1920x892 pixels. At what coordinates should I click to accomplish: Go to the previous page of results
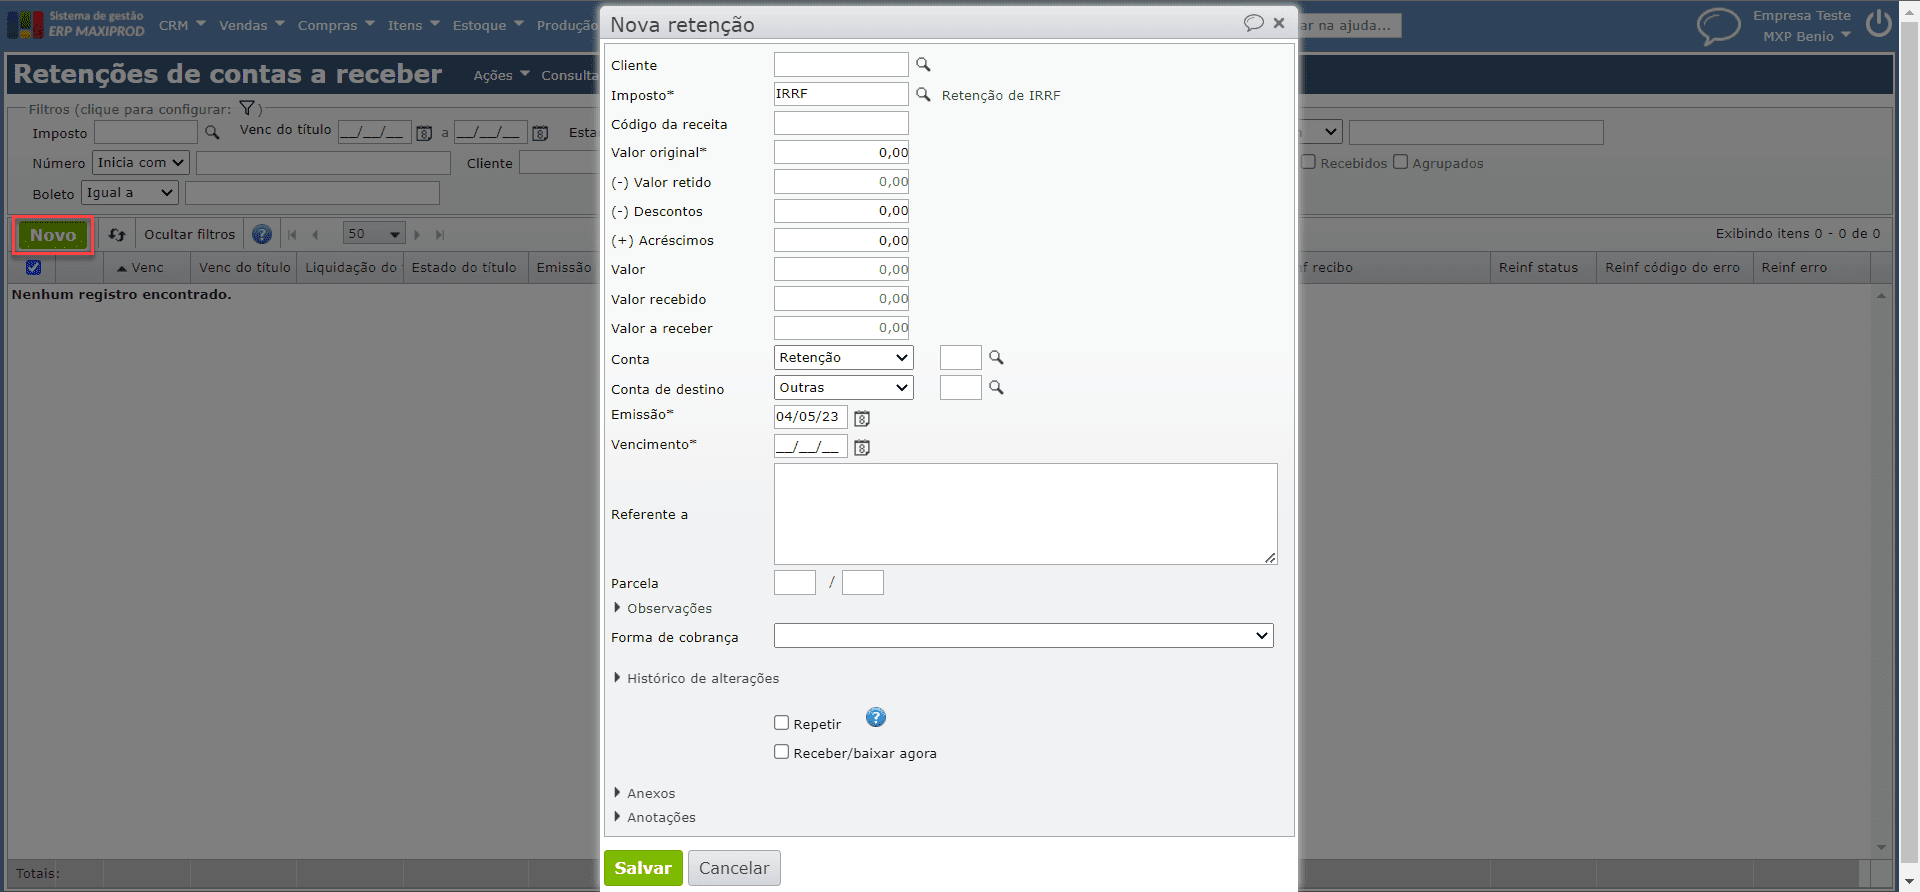pos(315,235)
